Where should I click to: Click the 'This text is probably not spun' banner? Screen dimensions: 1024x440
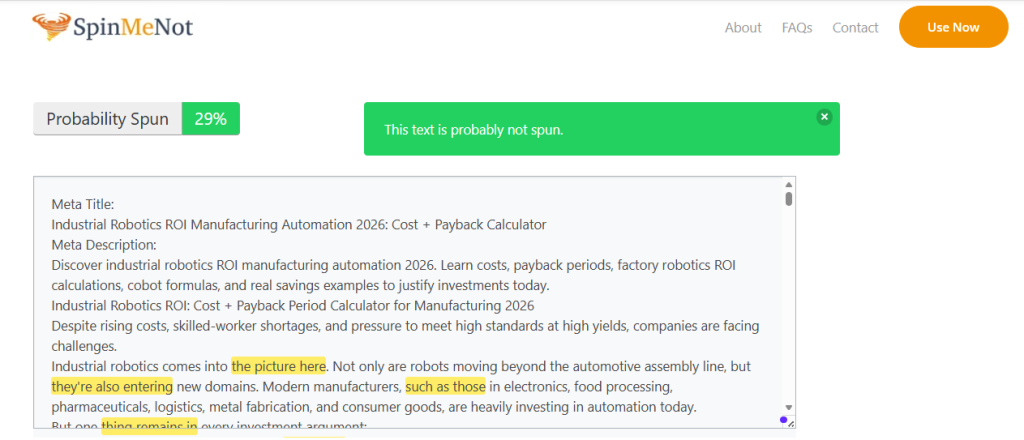[x=601, y=129]
